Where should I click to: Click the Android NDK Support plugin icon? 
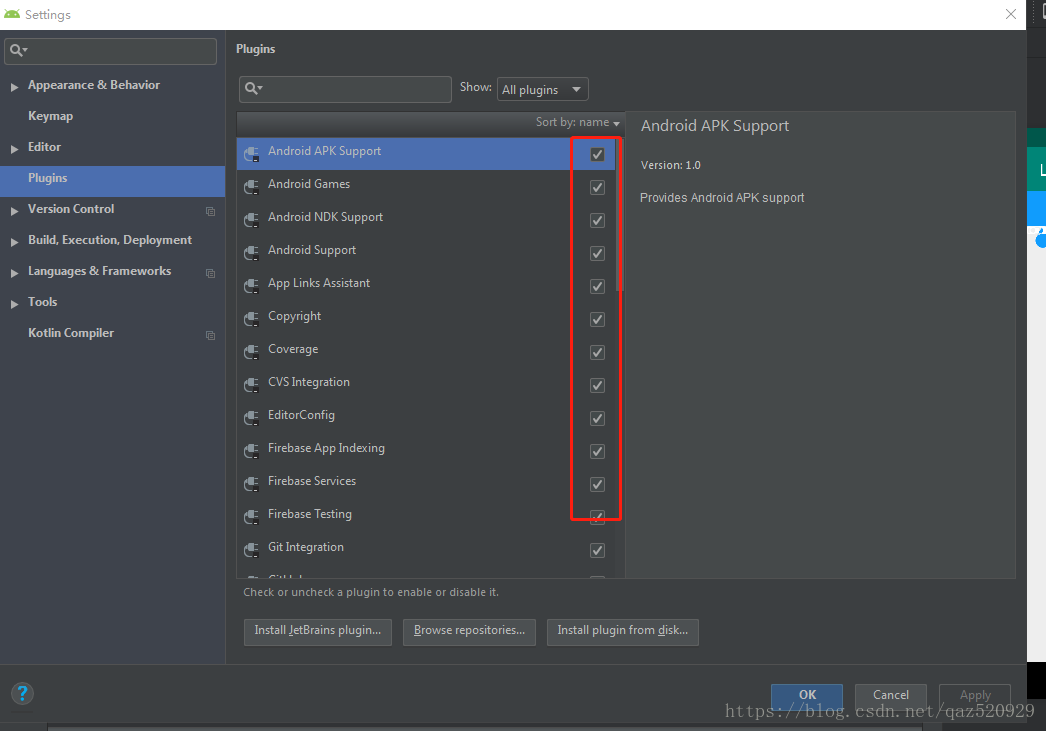(251, 220)
